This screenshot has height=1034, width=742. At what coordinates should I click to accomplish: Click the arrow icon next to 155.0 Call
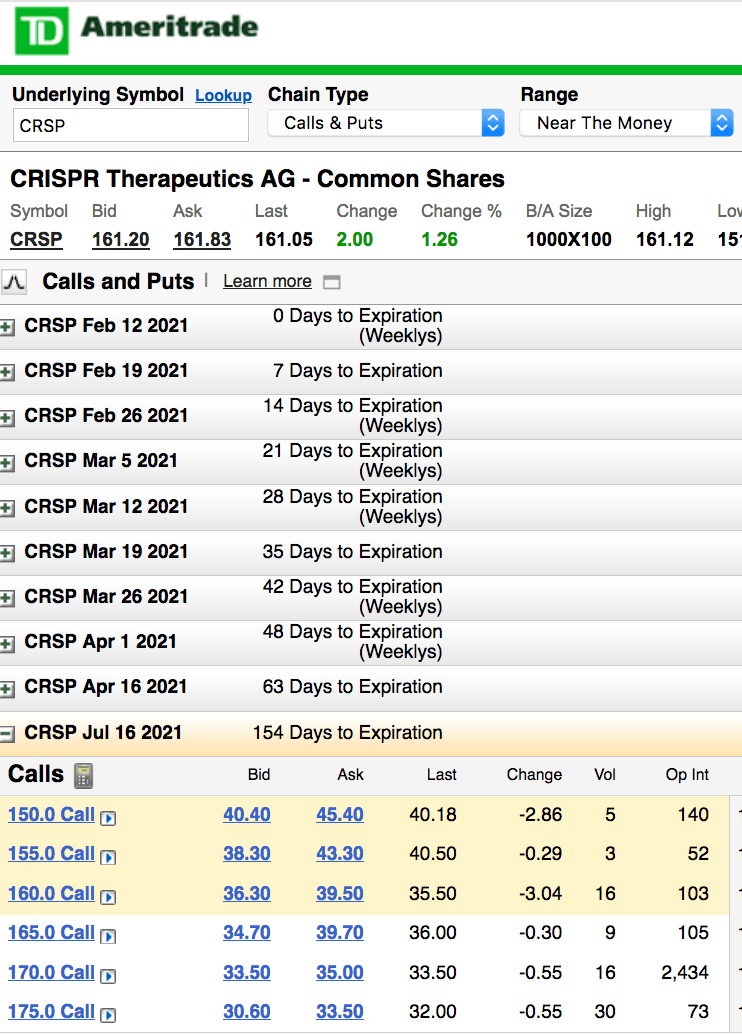click(108, 857)
